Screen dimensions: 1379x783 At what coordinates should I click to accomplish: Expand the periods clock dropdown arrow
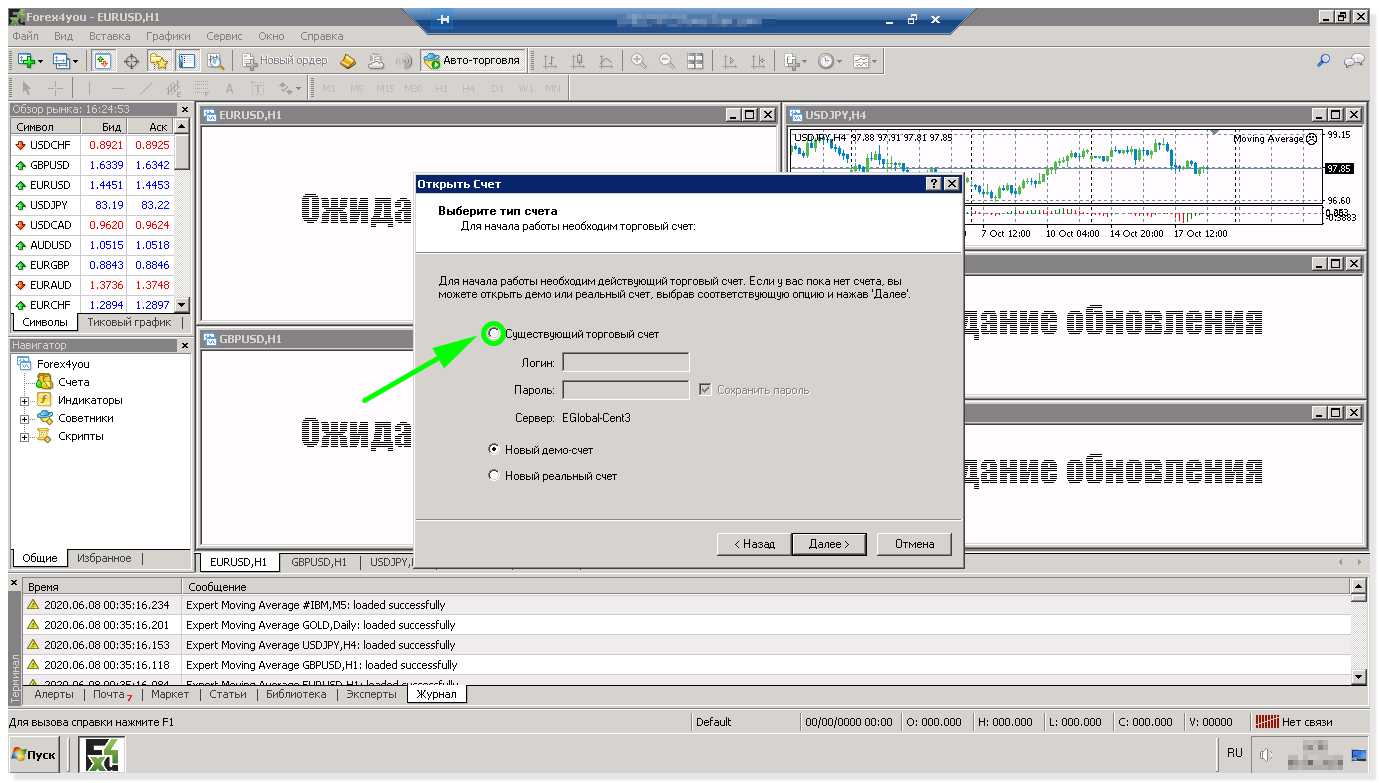coord(839,62)
